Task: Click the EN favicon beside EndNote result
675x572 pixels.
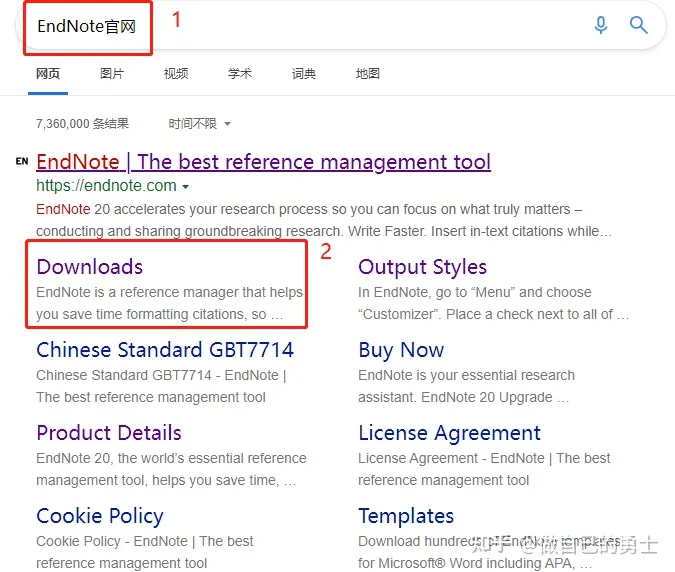Action: (x=22, y=161)
